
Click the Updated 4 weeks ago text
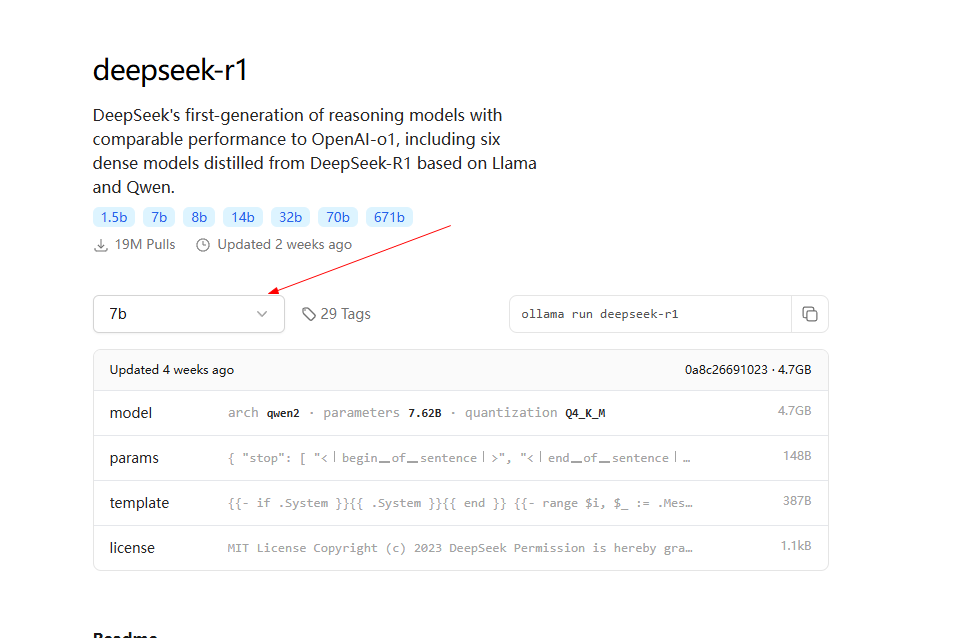172,370
